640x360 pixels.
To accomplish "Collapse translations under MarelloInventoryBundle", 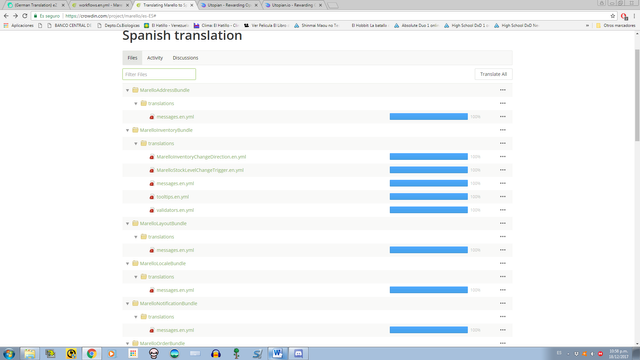I will tap(136, 144).
